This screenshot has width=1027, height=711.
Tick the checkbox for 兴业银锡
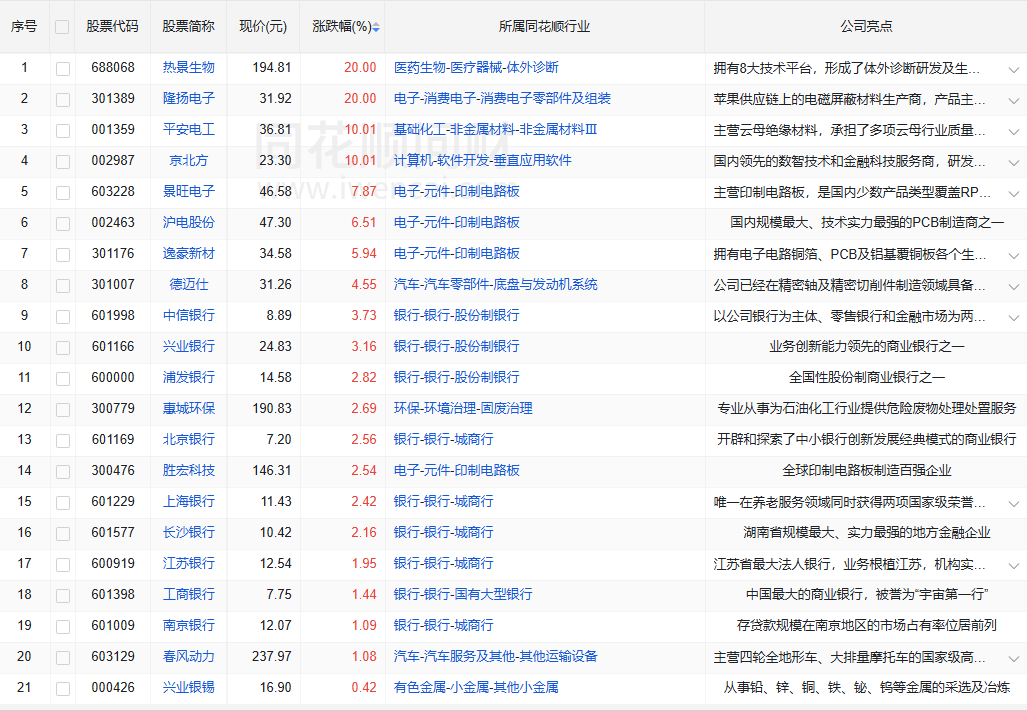(x=63, y=689)
